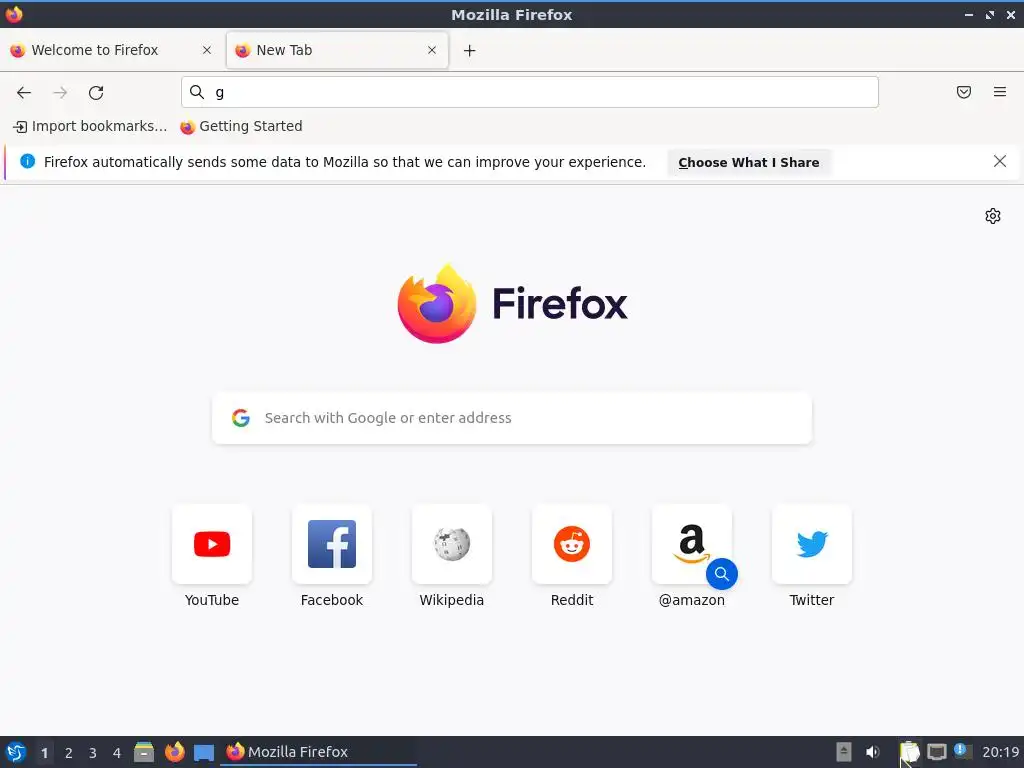Click the info icon in notification bar
1024x768 pixels.
(x=27, y=161)
